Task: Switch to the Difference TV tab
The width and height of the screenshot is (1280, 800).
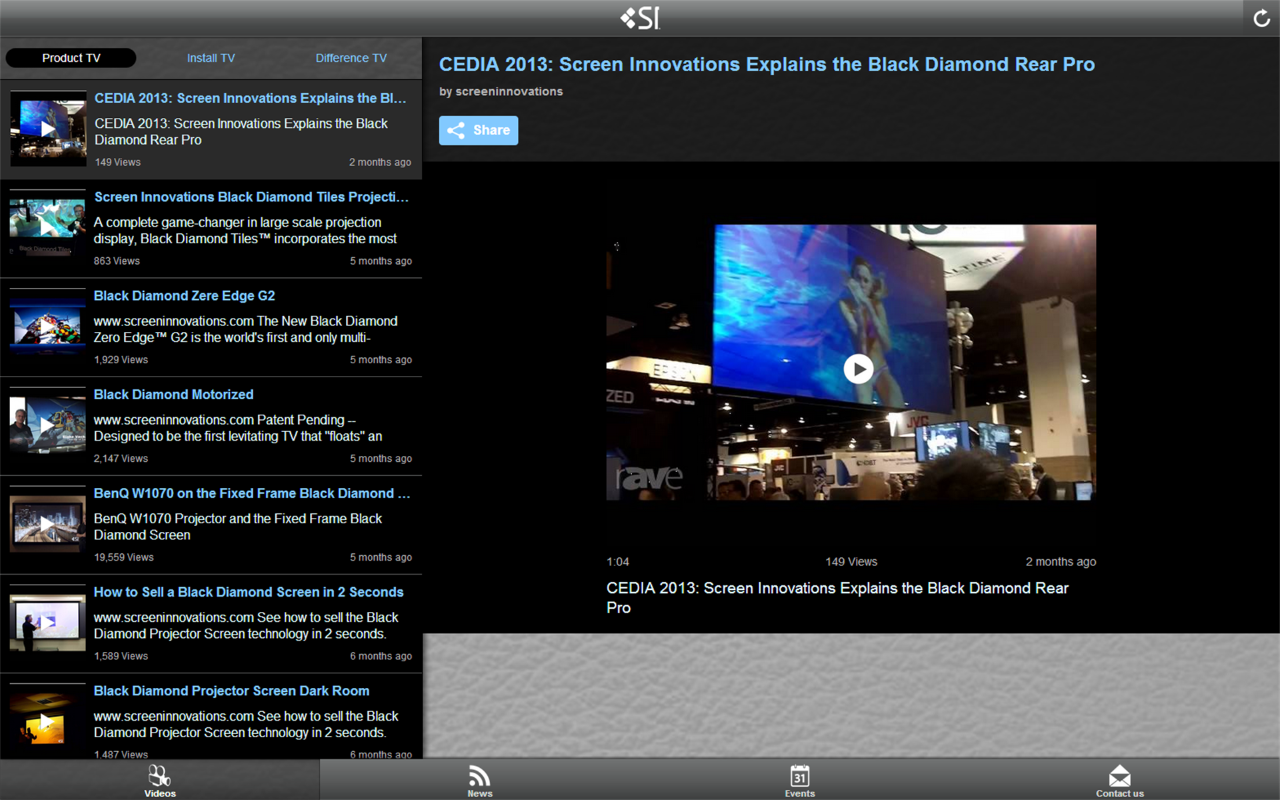Action: pyautogui.click(x=351, y=58)
